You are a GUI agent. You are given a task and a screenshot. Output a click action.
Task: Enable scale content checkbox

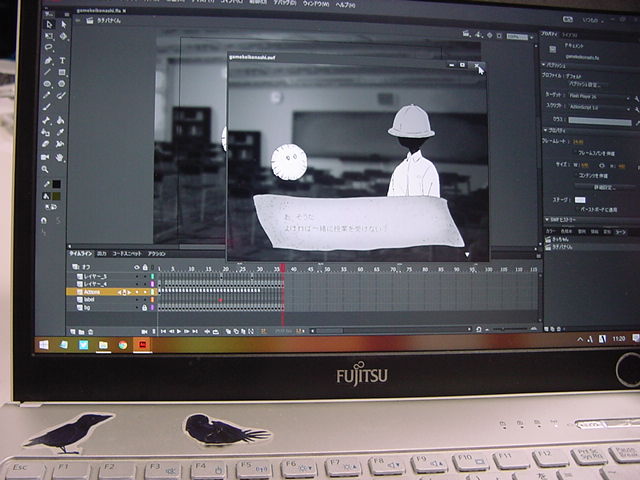(575, 175)
